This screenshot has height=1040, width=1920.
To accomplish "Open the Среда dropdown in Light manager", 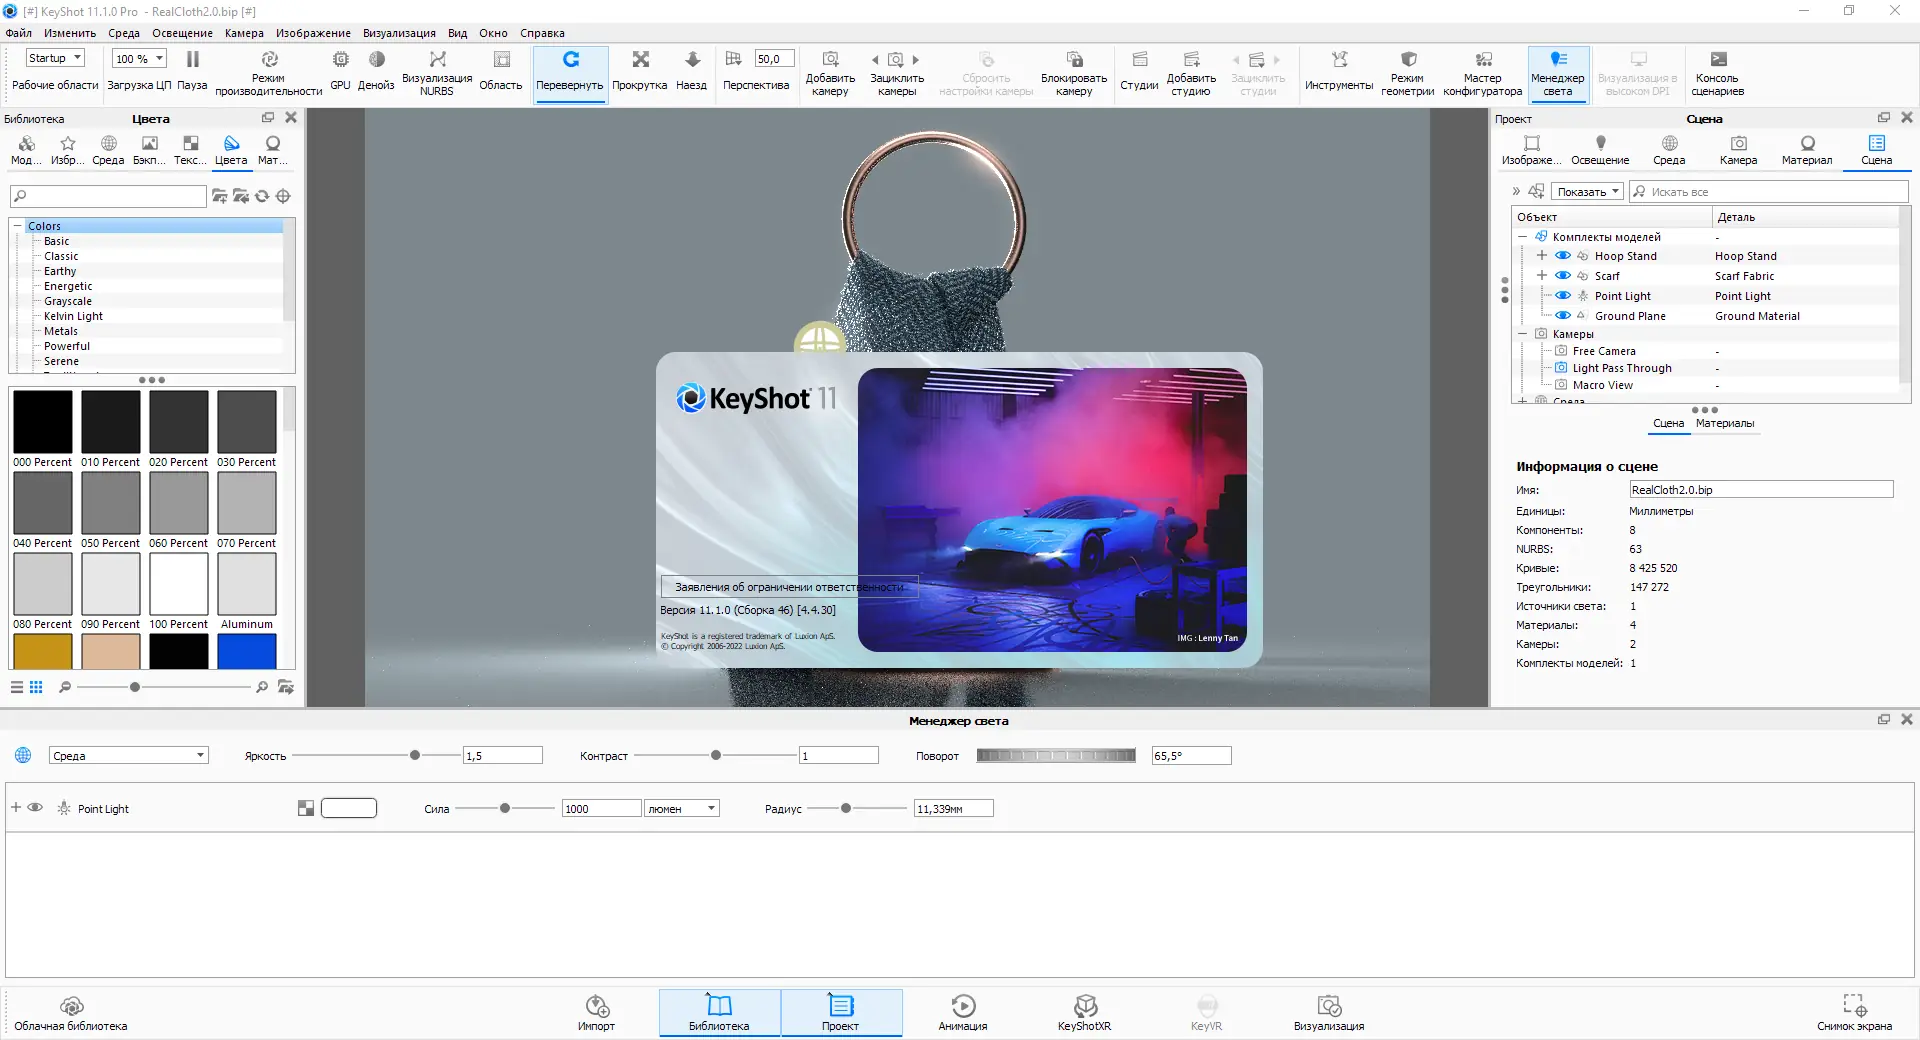I will 128,756.
